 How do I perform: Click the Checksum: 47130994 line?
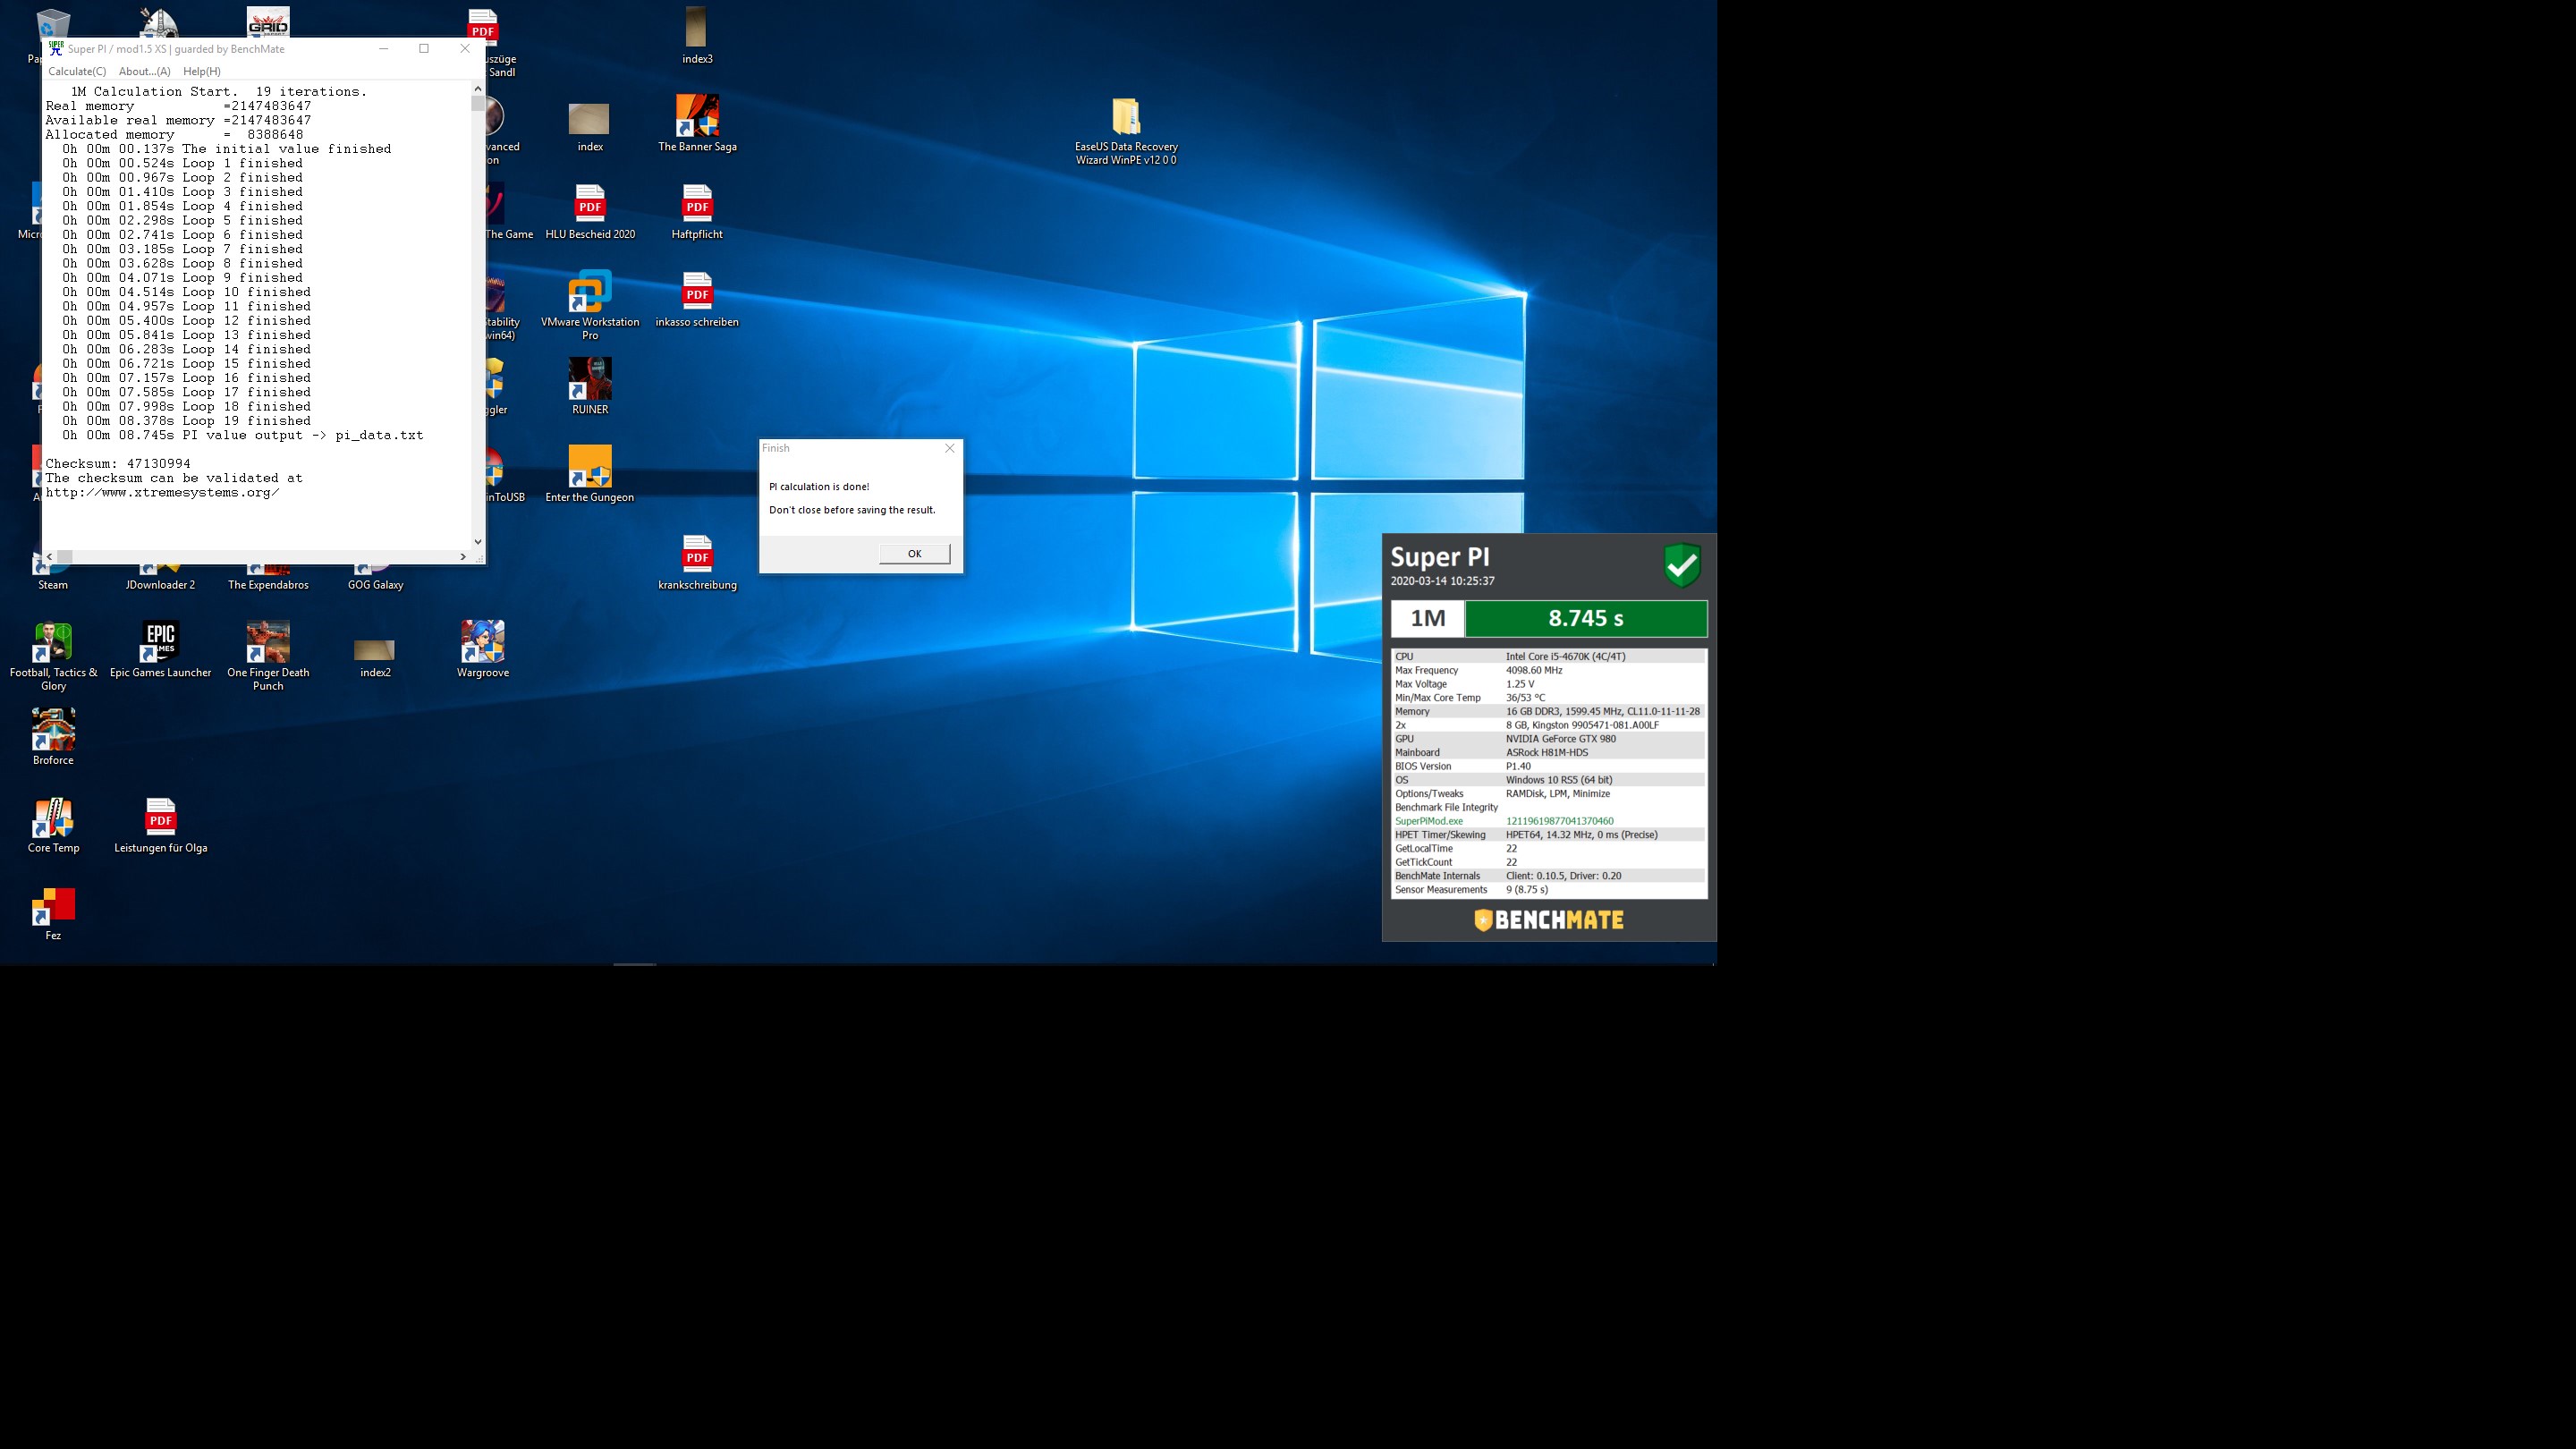pyautogui.click(x=118, y=464)
